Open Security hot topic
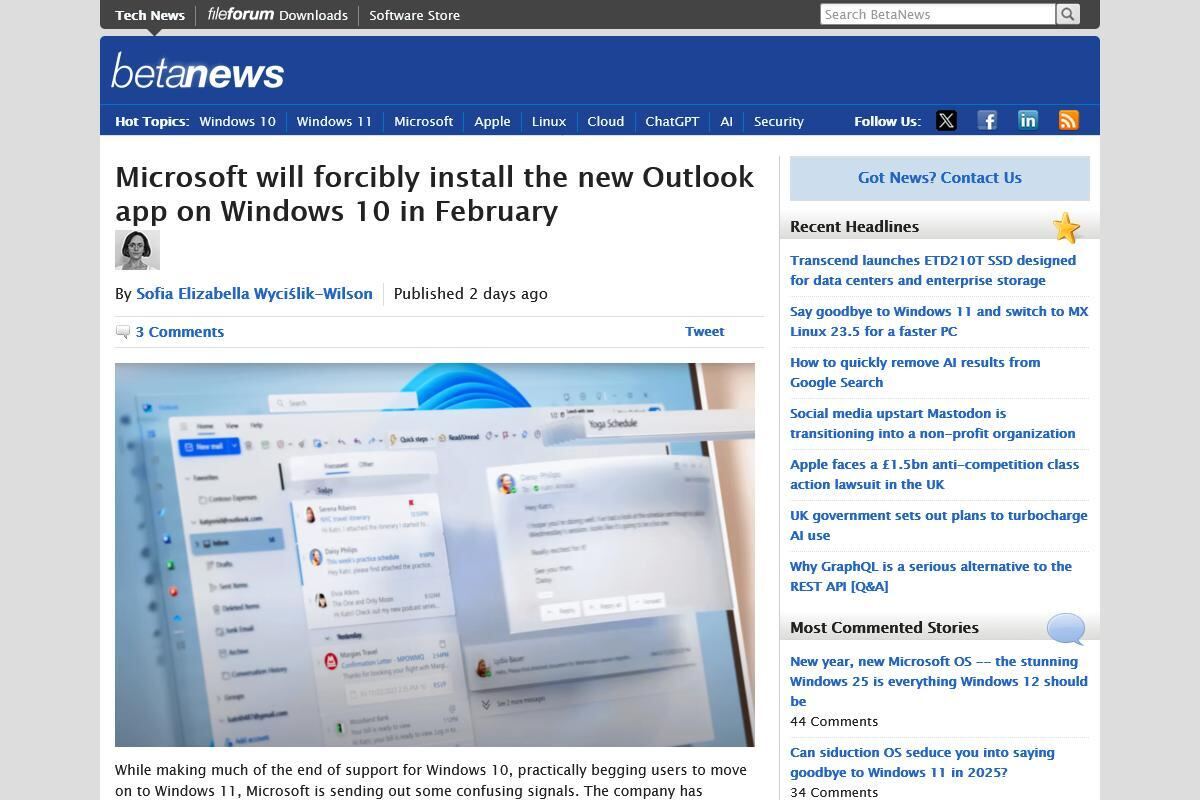This screenshot has width=1200, height=800. click(x=778, y=121)
